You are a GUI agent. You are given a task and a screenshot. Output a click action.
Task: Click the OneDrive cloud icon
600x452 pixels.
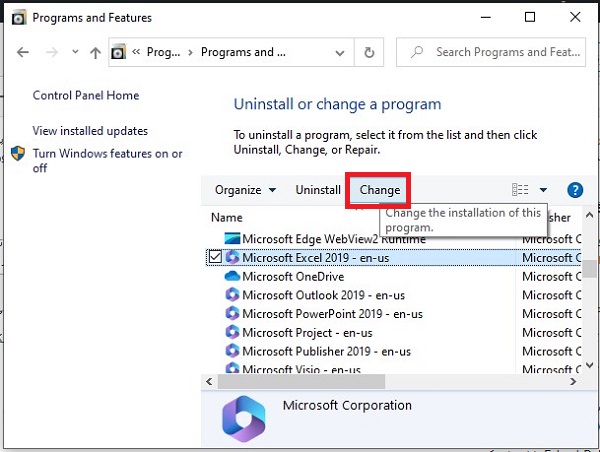[x=232, y=276]
